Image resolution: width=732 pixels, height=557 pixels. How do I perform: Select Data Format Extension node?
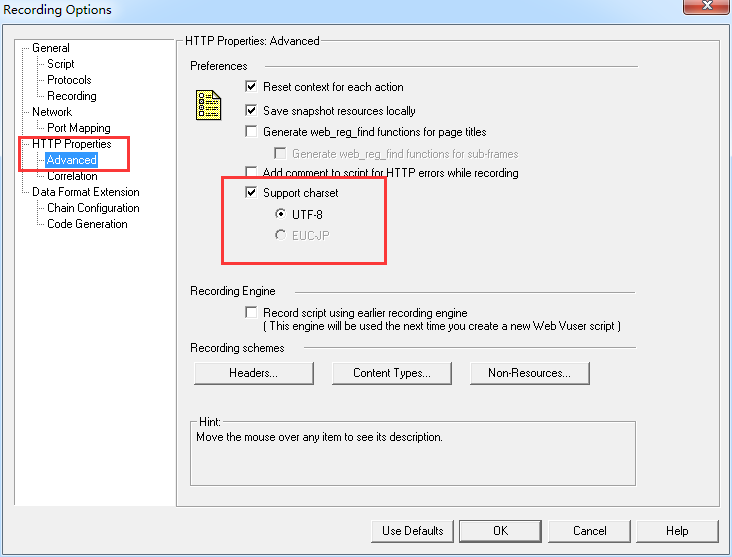pyautogui.click(x=85, y=192)
